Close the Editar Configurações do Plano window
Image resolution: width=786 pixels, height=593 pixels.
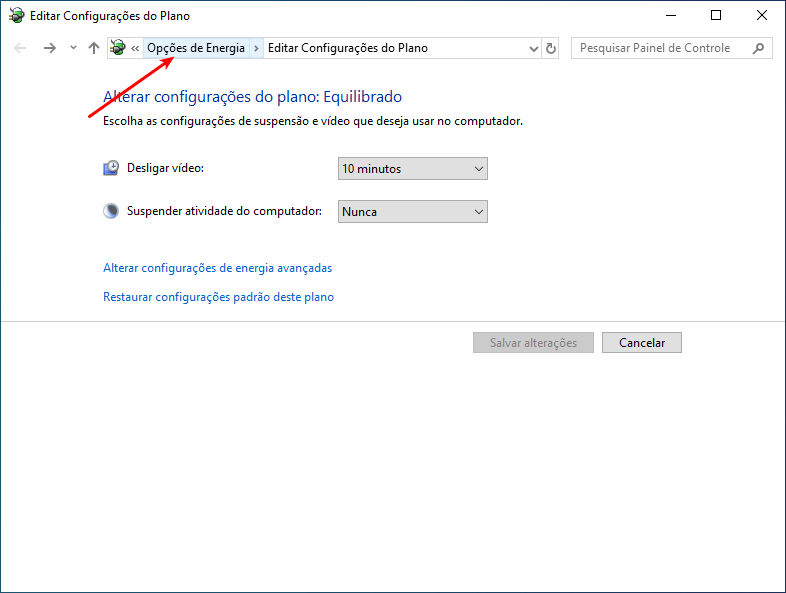pyautogui.click(x=761, y=16)
